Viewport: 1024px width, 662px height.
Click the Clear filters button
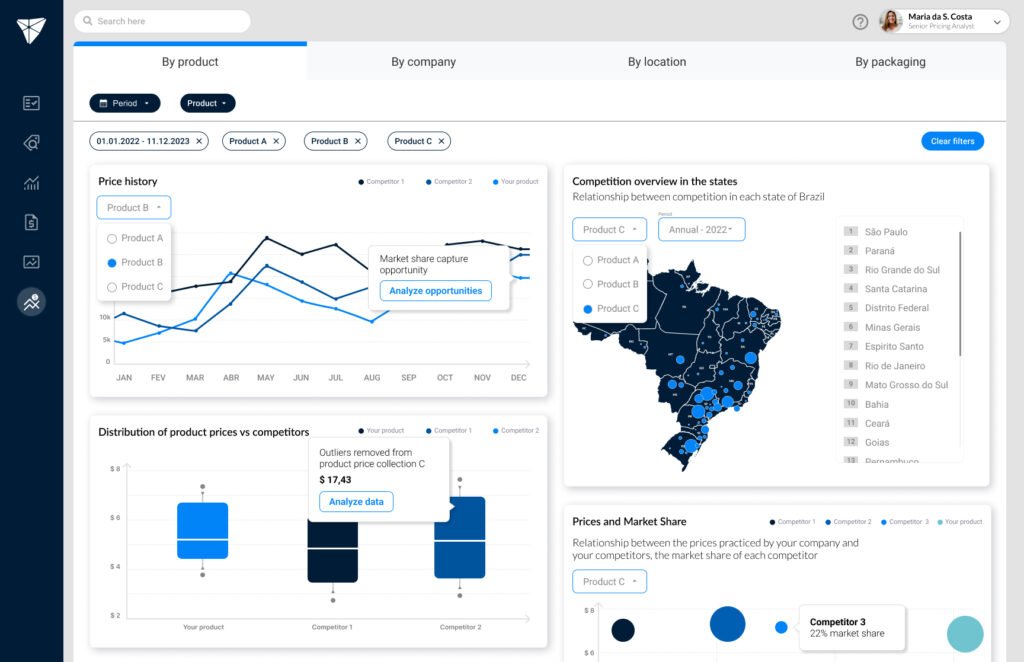952,141
